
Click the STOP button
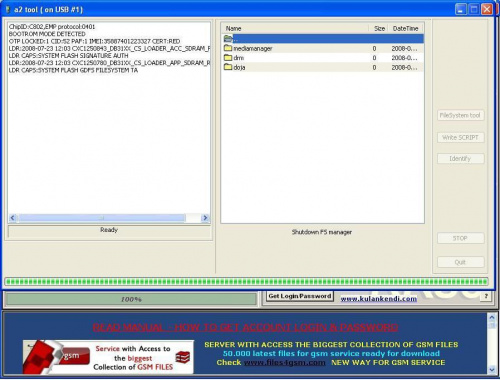pyautogui.click(x=460, y=238)
